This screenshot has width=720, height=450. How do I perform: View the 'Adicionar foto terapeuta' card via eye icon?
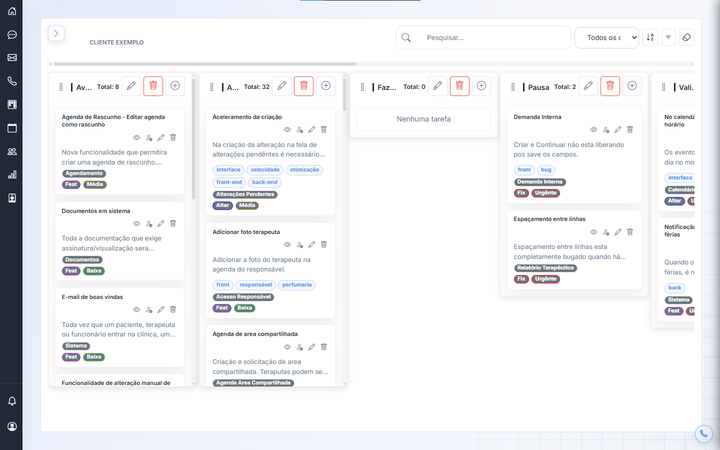(287, 245)
